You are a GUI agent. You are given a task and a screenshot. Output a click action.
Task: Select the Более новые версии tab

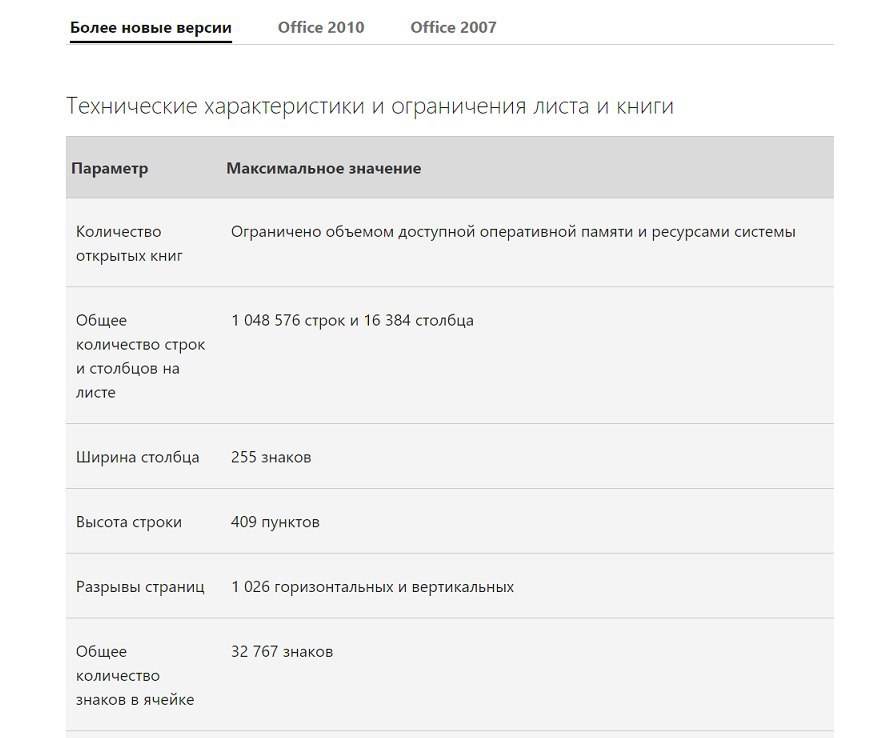pyautogui.click(x=151, y=27)
